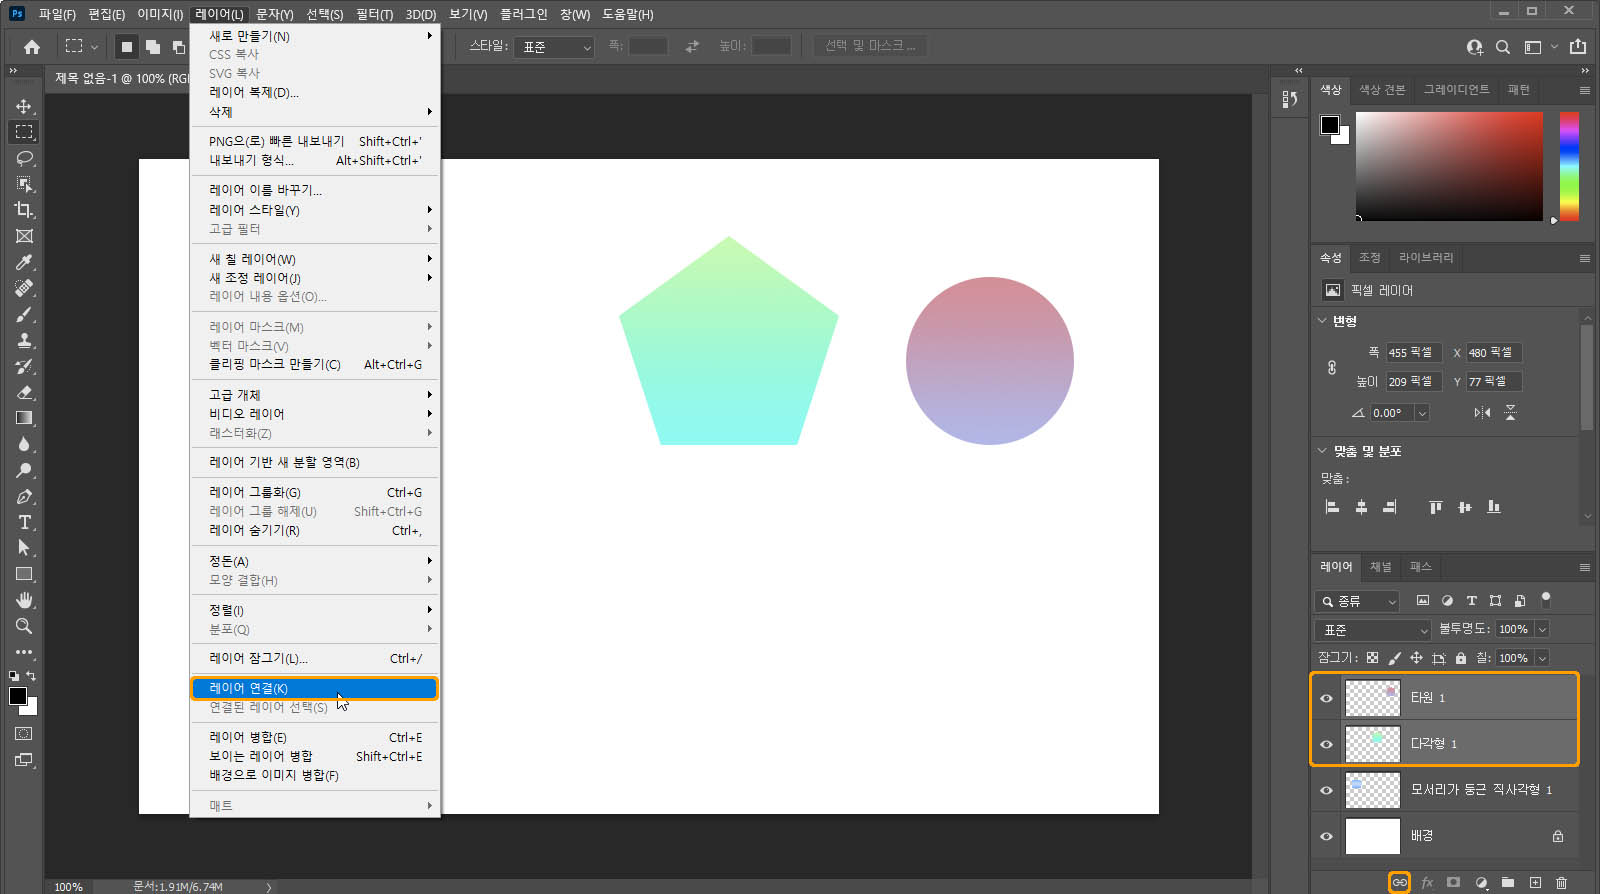Click the layer style fx icon
Viewport: 1600px width, 894px height.
tap(1427, 883)
